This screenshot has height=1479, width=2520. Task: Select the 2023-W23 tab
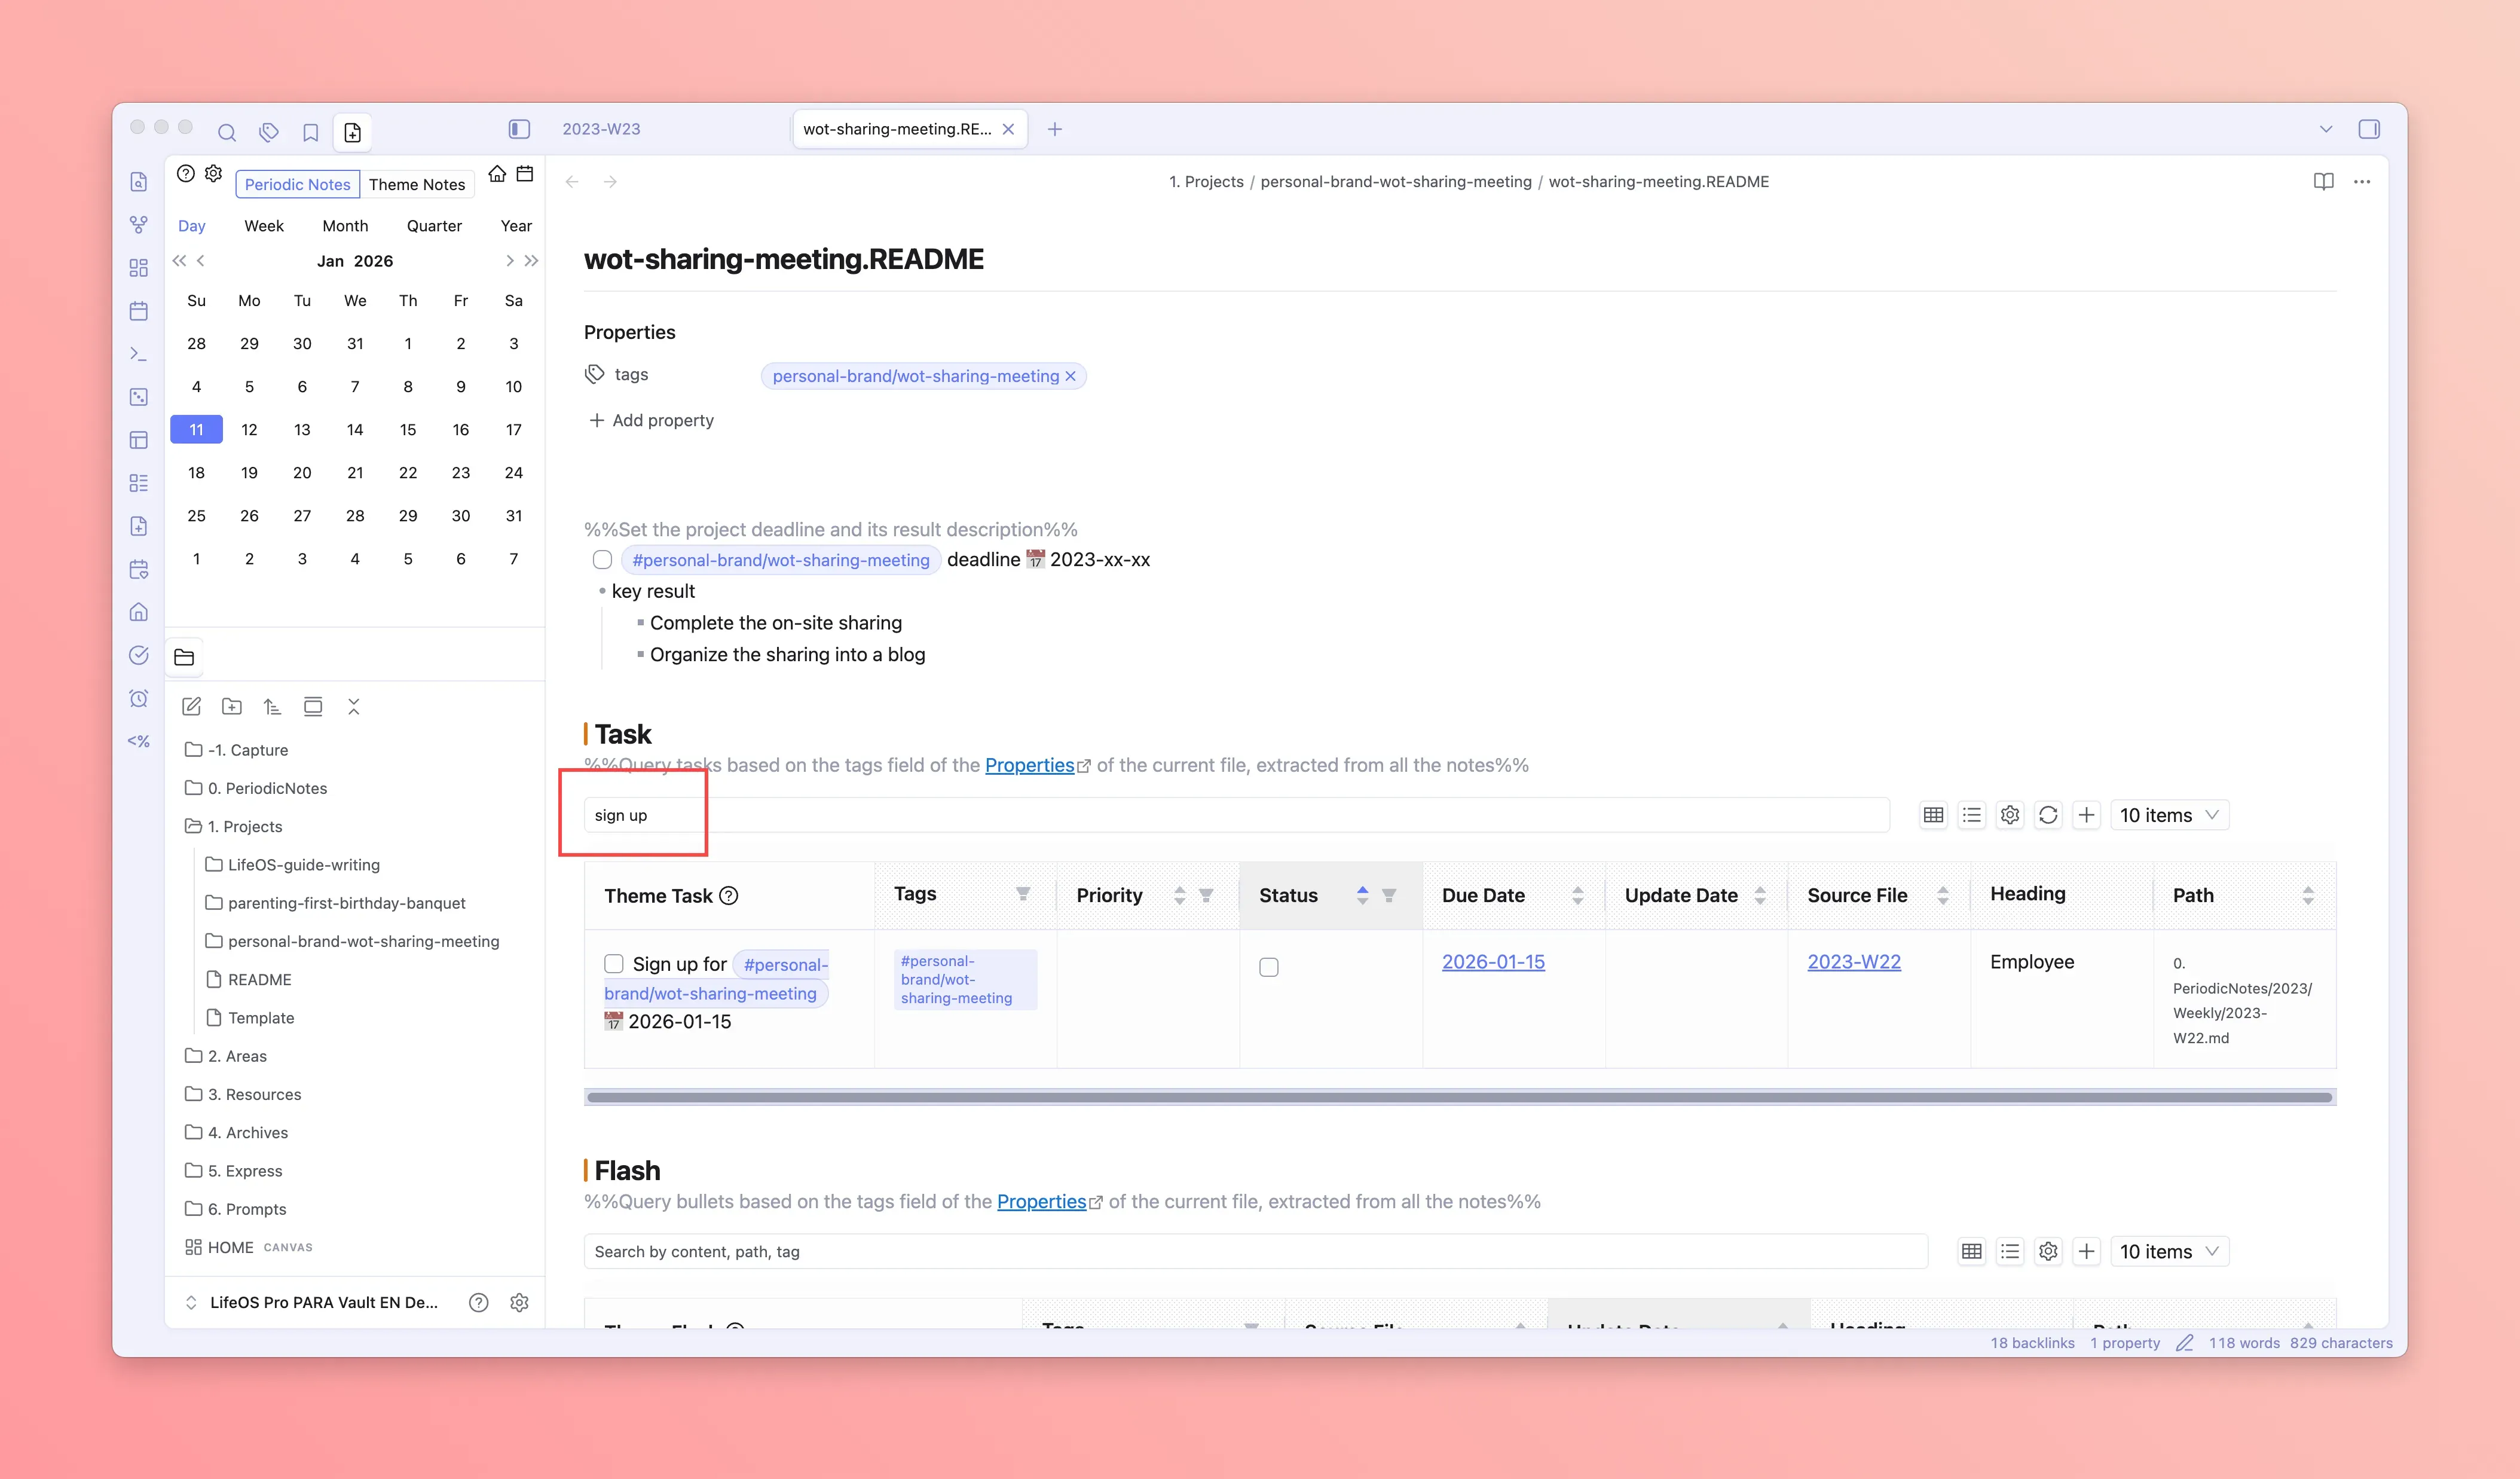601,129
